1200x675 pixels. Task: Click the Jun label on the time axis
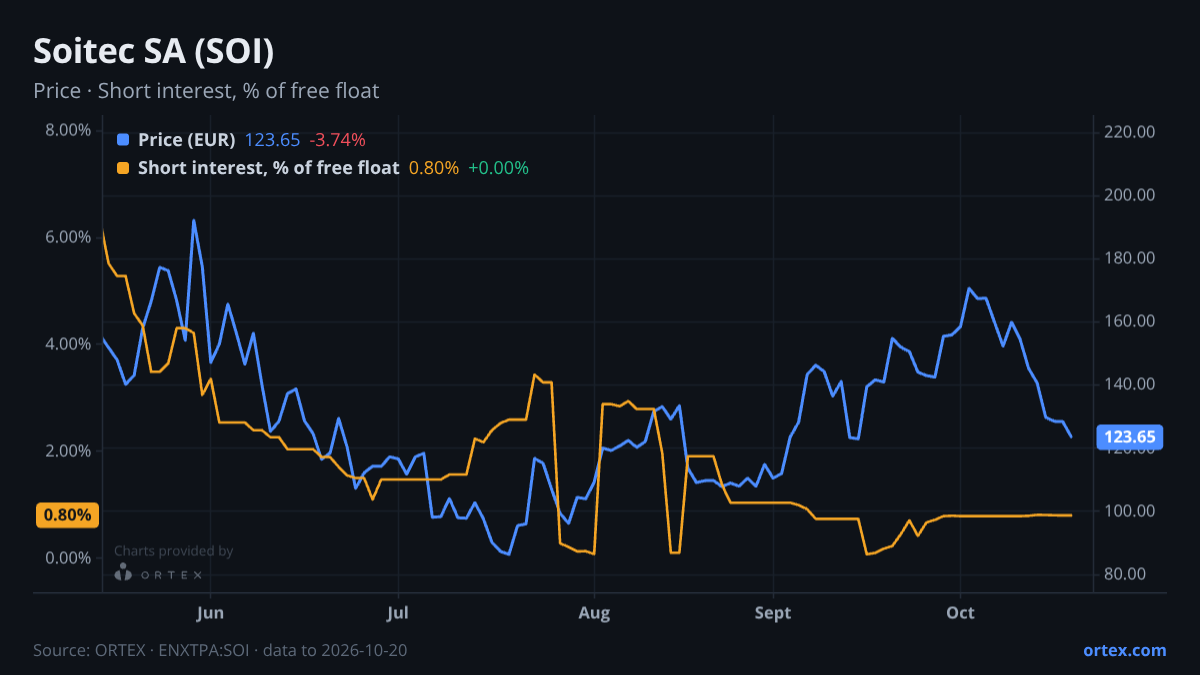[211, 612]
